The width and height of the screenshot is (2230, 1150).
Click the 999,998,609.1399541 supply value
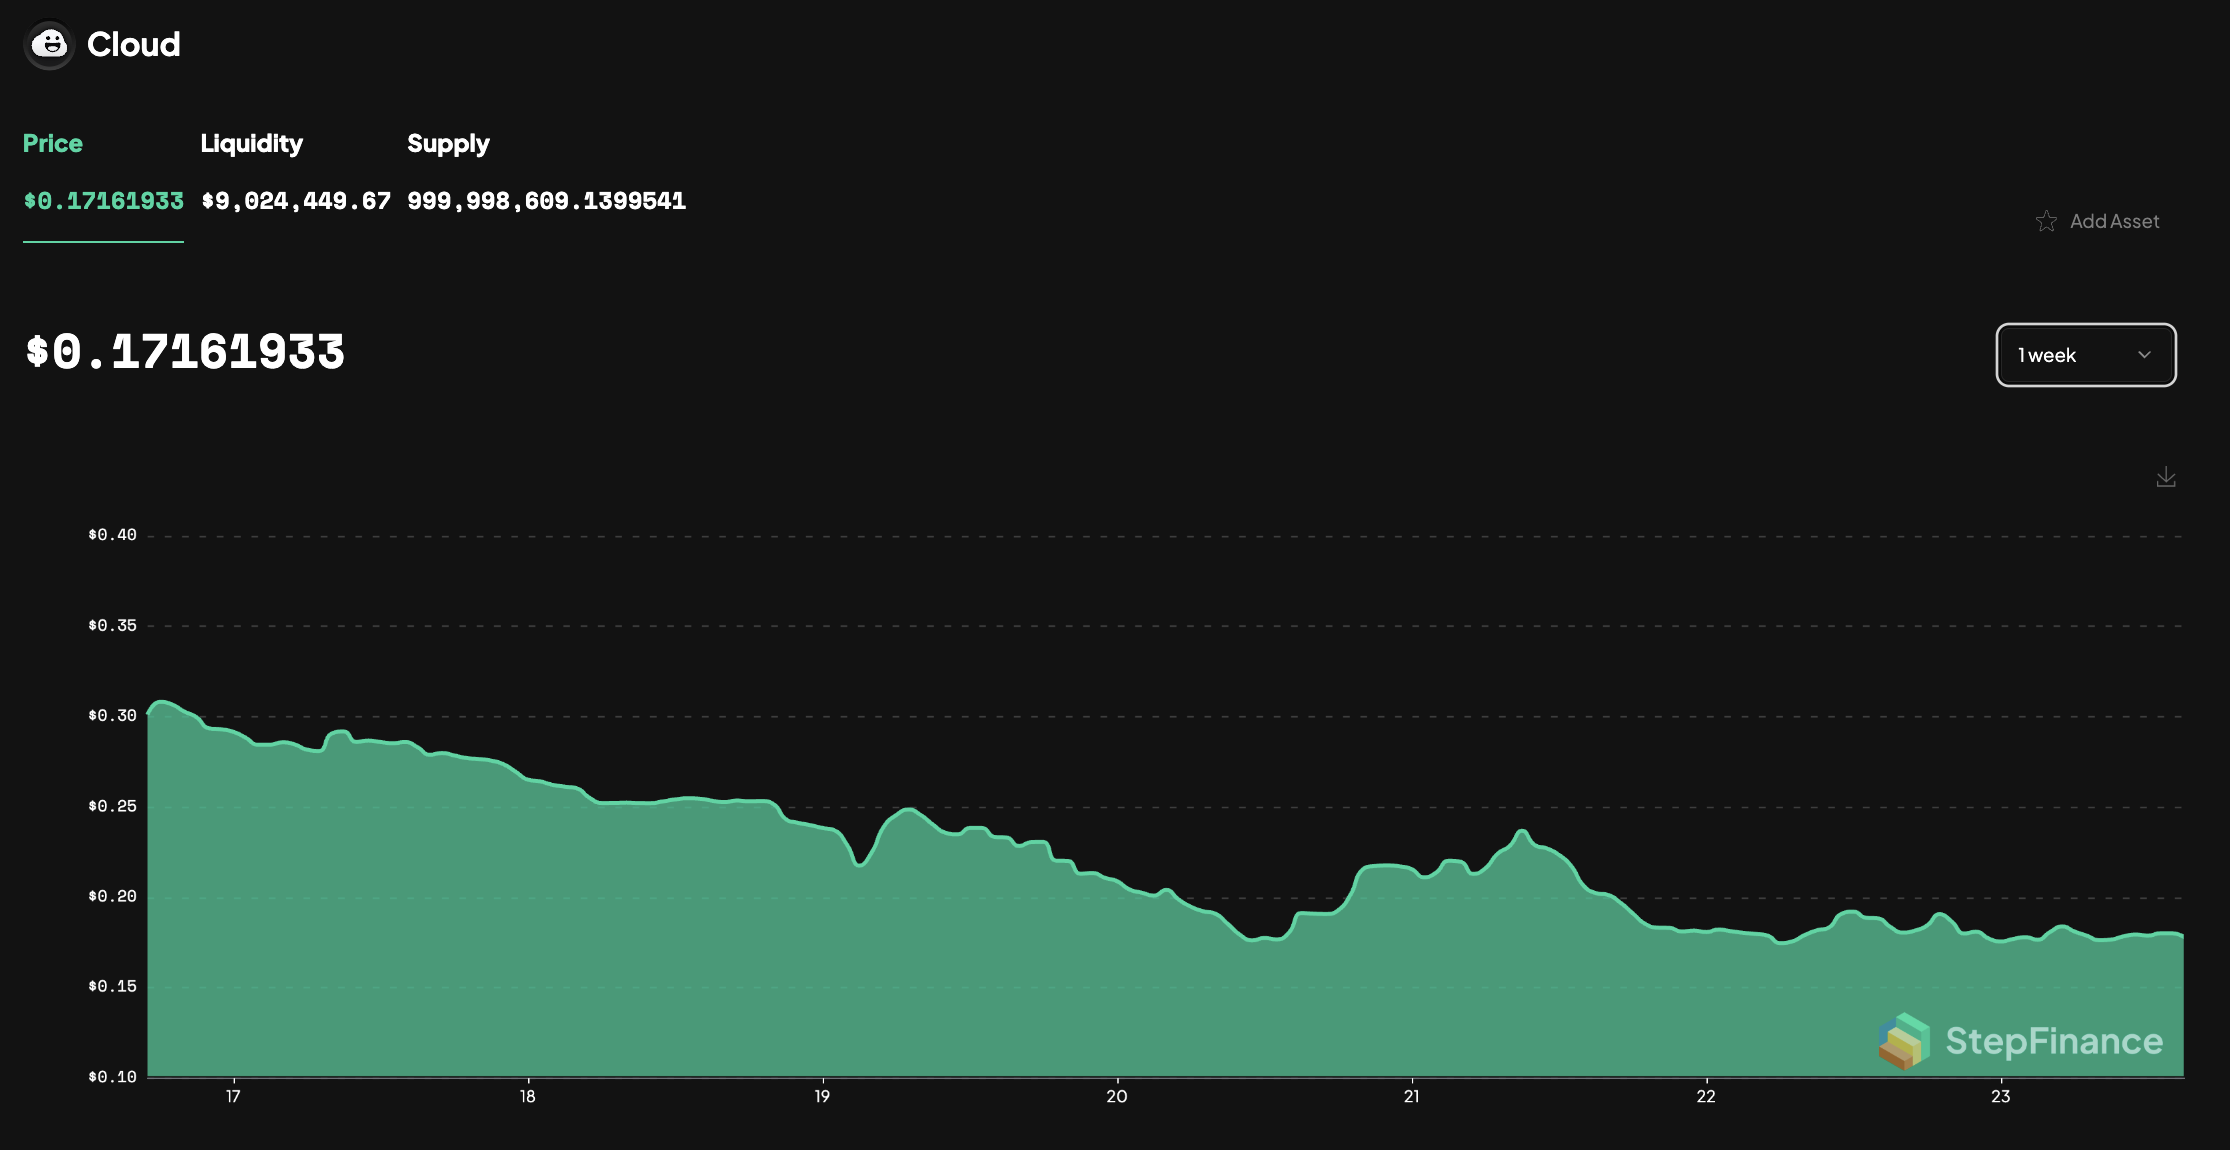(546, 201)
